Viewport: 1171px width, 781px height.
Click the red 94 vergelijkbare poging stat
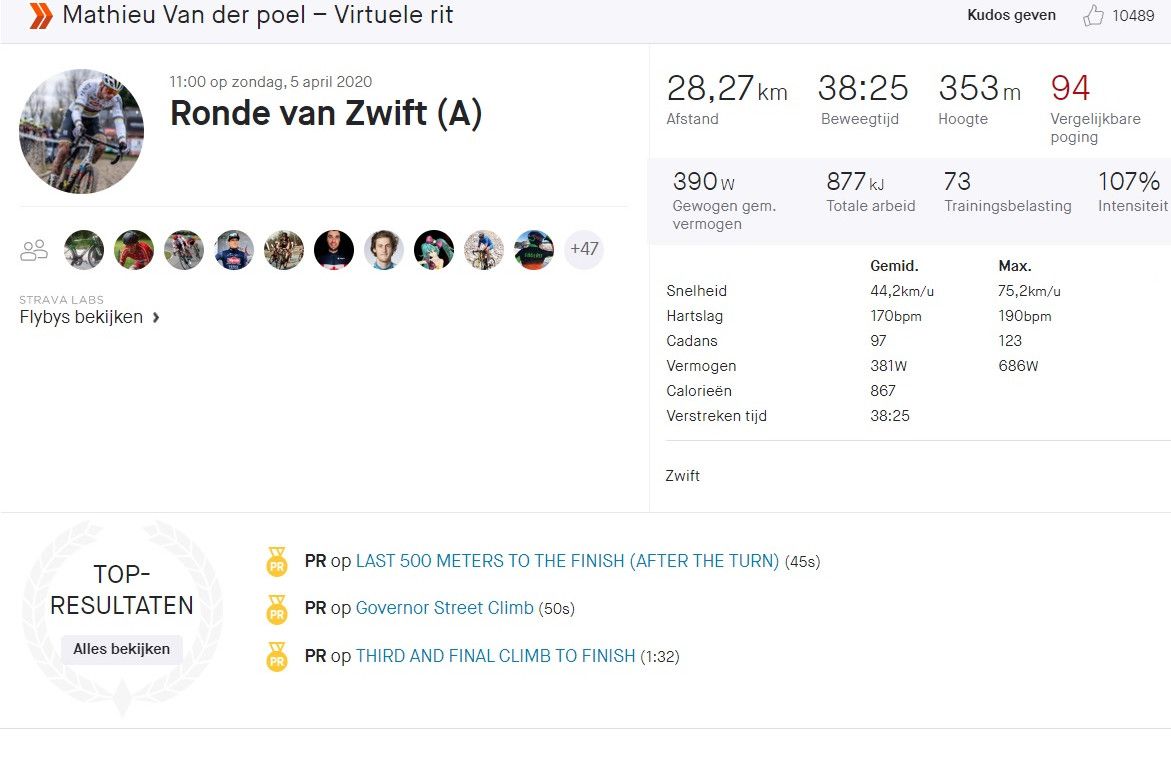click(1070, 89)
